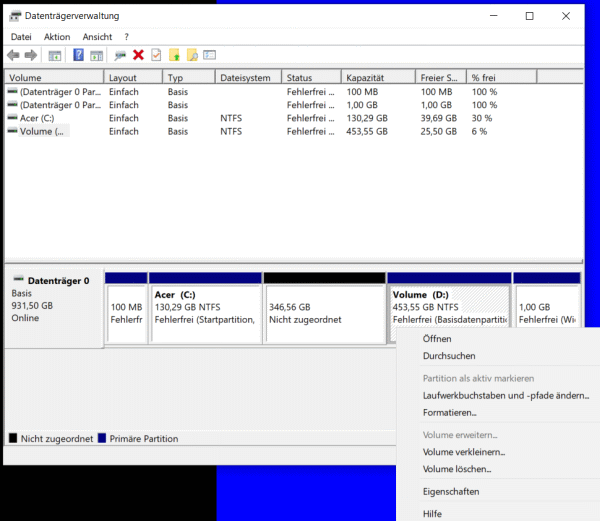Sort by the Kapazität column header
This screenshot has width=600, height=521.
coord(378,77)
